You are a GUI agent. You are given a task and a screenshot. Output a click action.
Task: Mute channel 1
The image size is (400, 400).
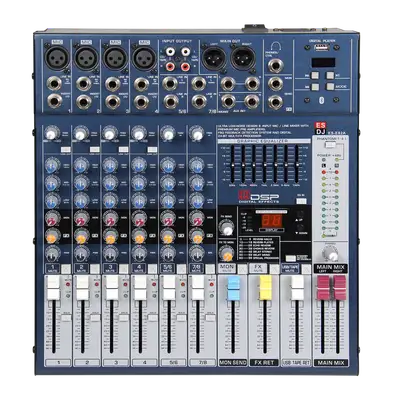(66, 269)
